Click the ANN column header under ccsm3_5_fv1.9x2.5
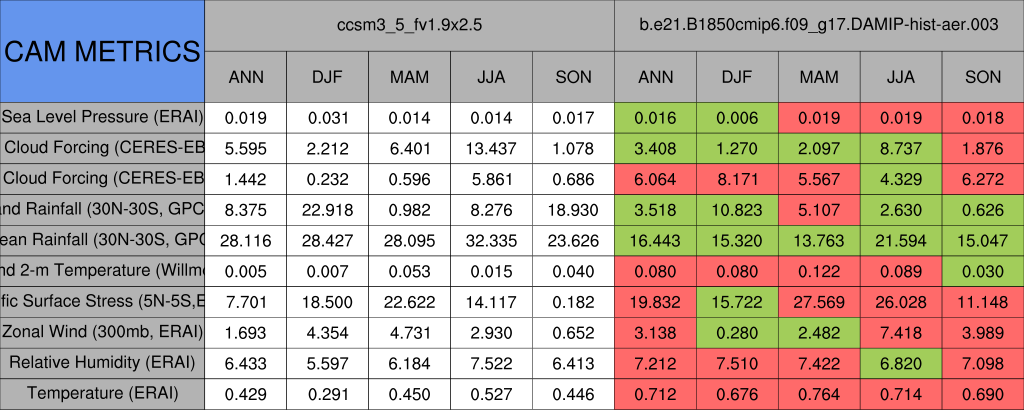This screenshot has height=410, width=1024. click(246, 76)
